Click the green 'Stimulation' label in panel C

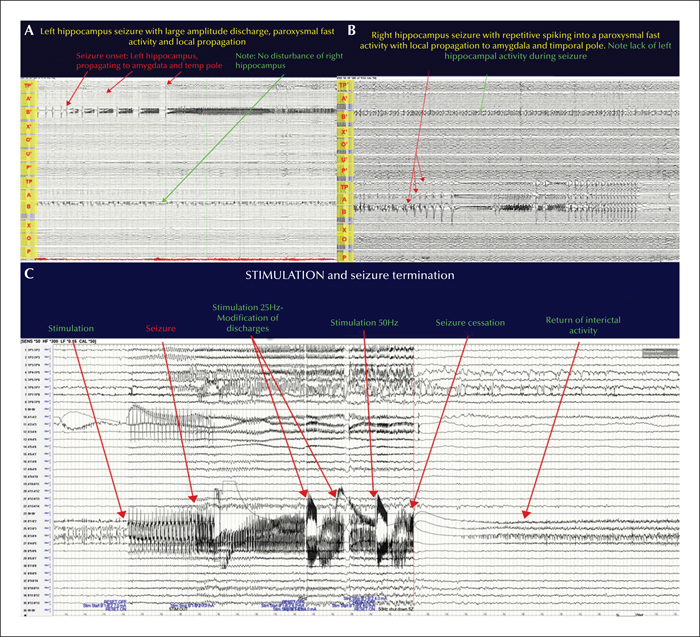click(71, 328)
